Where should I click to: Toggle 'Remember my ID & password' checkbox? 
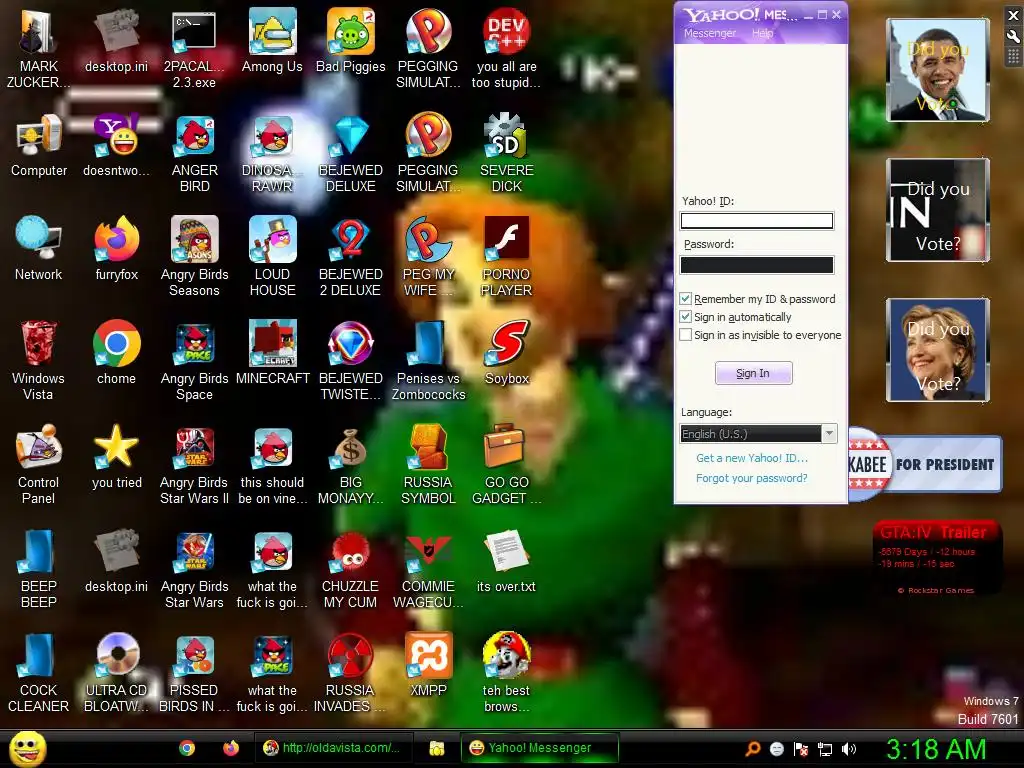685,298
